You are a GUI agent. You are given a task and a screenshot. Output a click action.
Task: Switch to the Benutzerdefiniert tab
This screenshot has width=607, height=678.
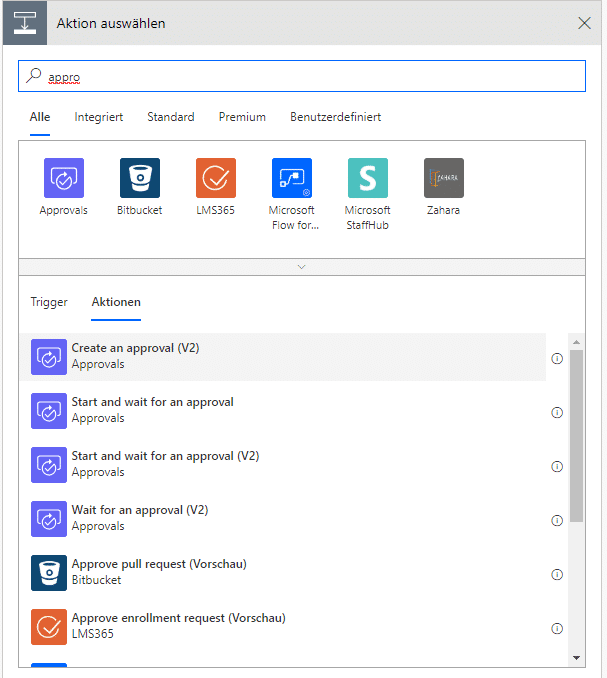pos(335,117)
